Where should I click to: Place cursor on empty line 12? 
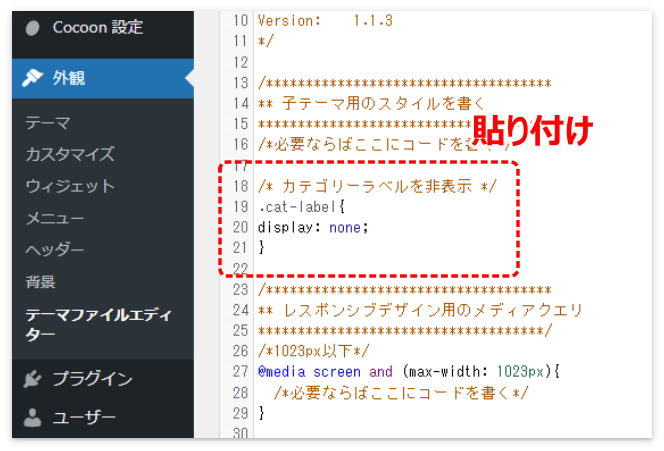pos(453,62)
